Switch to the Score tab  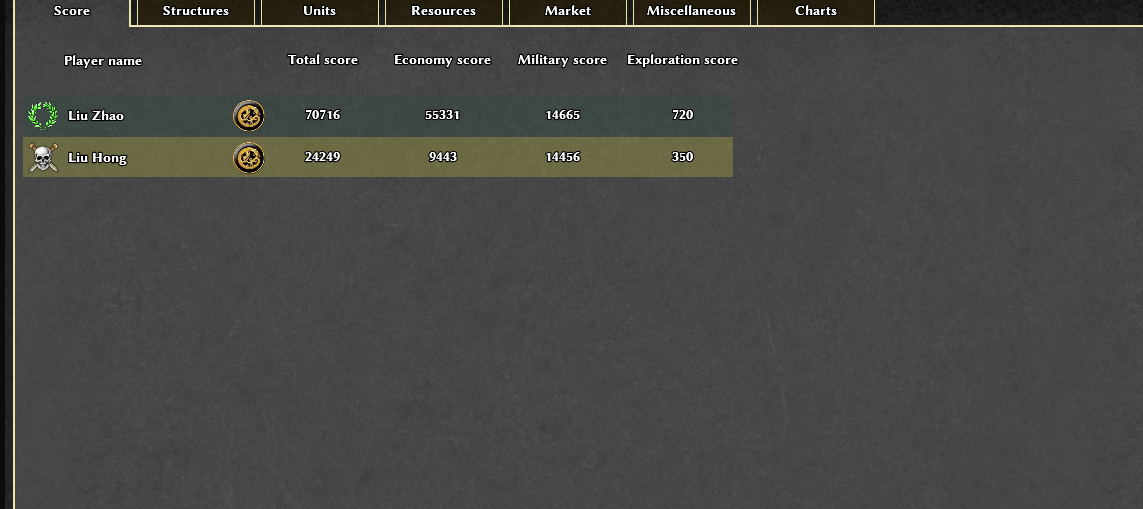[72, 11]
